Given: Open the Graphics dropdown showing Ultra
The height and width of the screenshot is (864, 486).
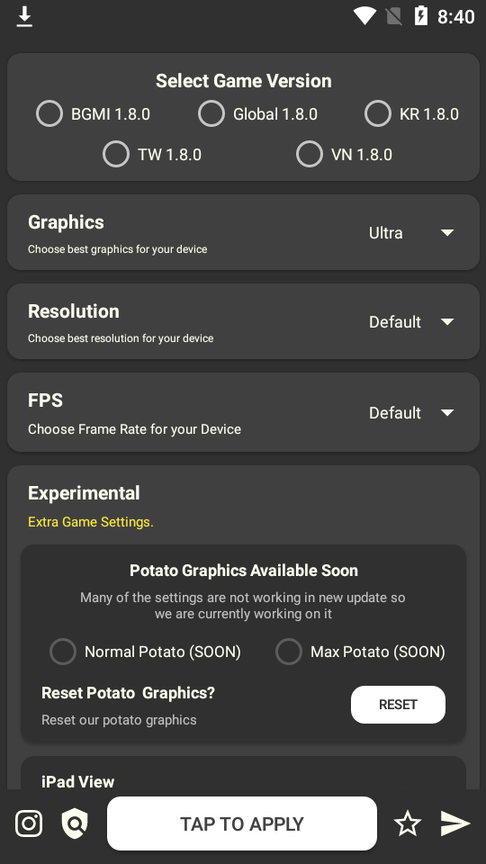Looking at the screenshot, I should pyautogui.click(x=412, y=233).
